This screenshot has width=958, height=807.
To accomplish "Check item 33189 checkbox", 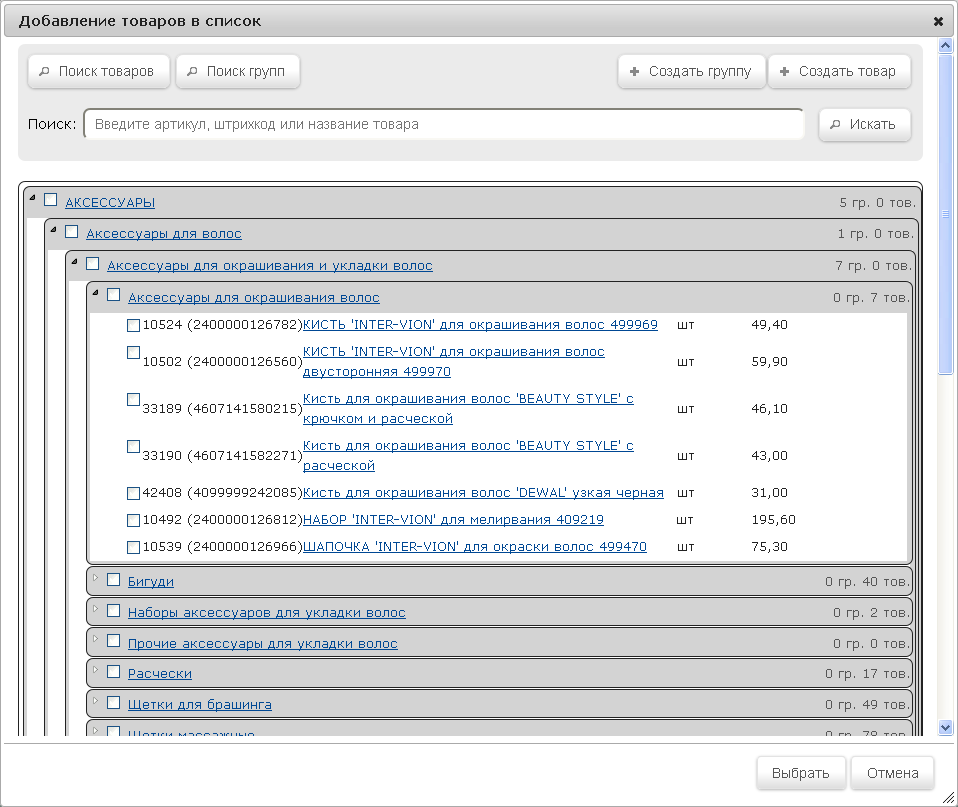I will click(x=133, y=400).
